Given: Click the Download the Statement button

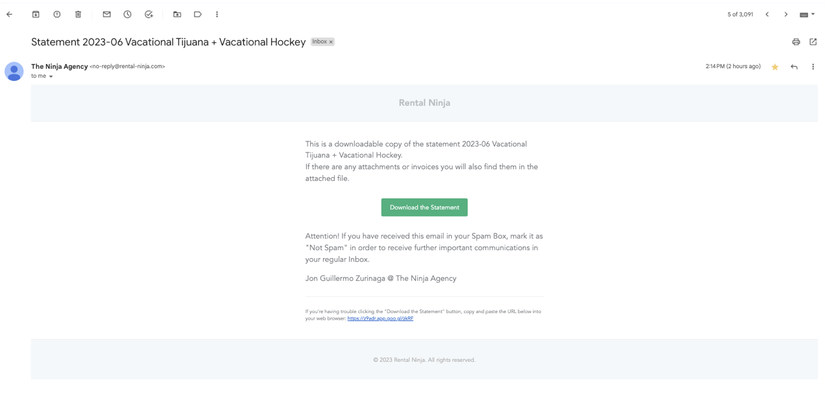Looking at the screenshot, I should pyautogui.click(x=425, y=207).
